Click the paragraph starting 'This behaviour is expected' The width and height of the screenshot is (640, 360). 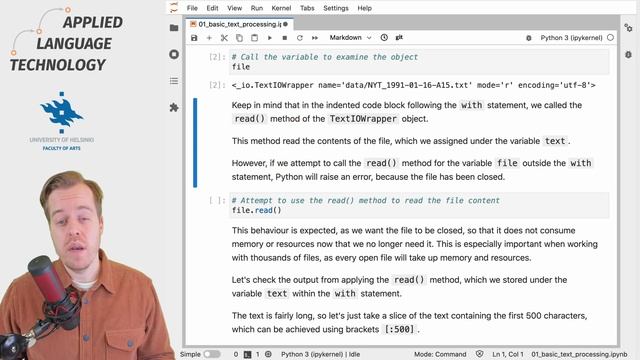tap(415, 244)
